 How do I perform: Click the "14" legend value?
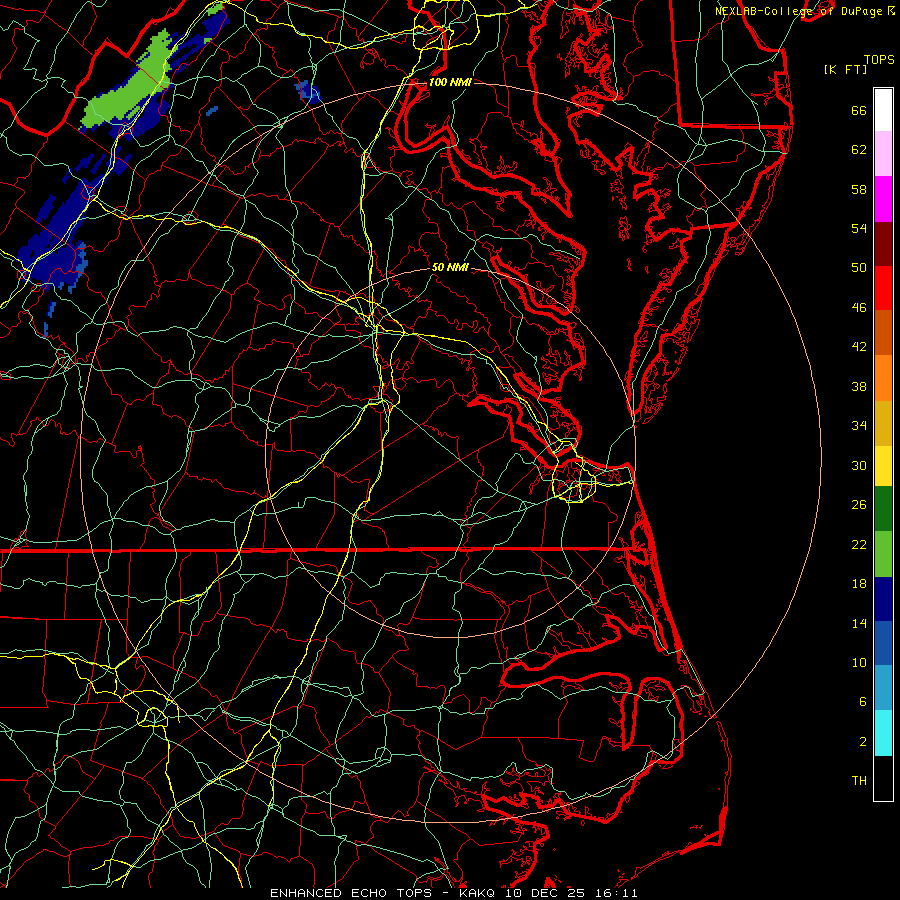pos(859,623)
